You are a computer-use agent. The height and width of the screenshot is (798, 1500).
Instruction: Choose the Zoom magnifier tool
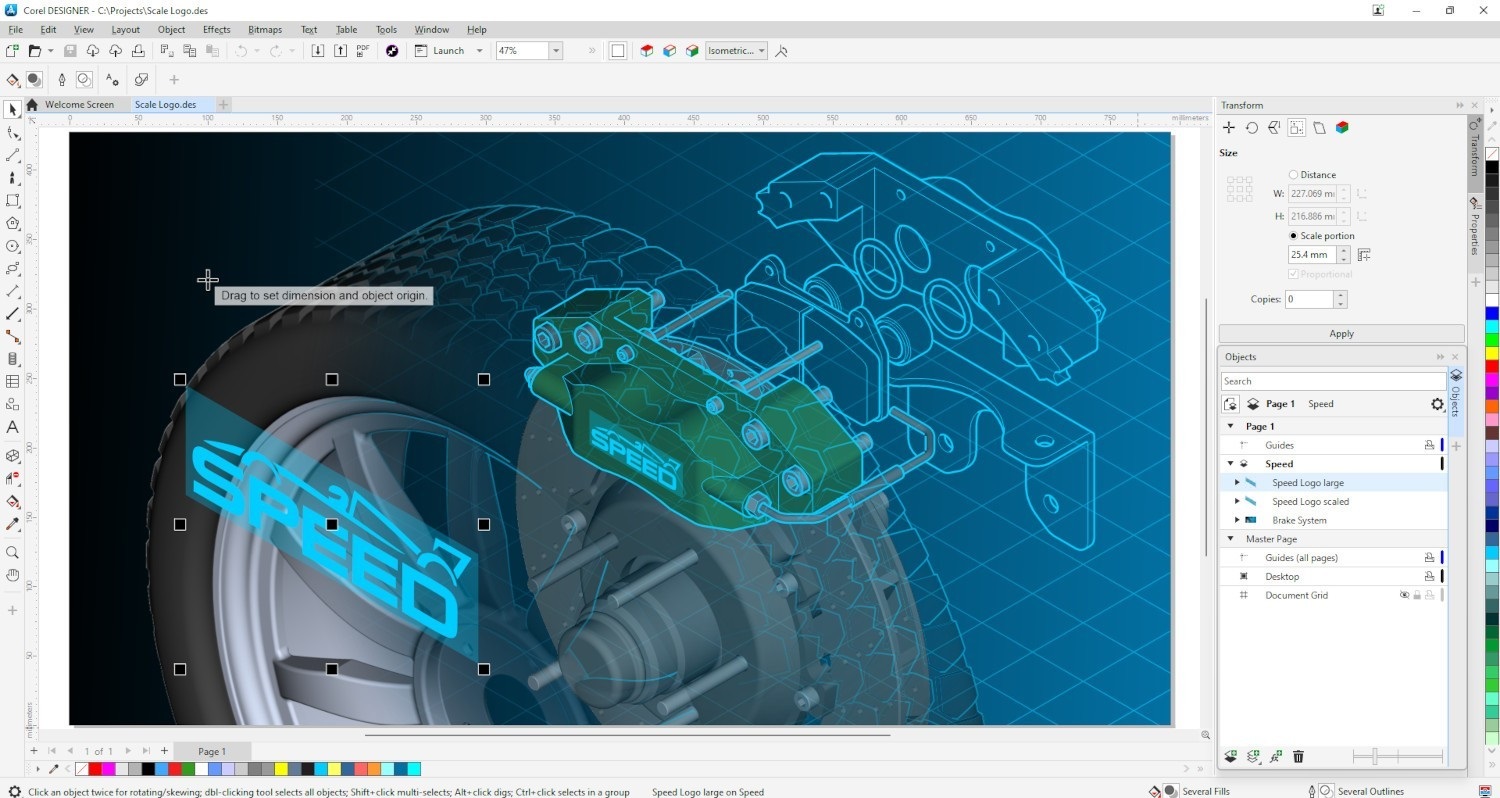click(13, 552)
